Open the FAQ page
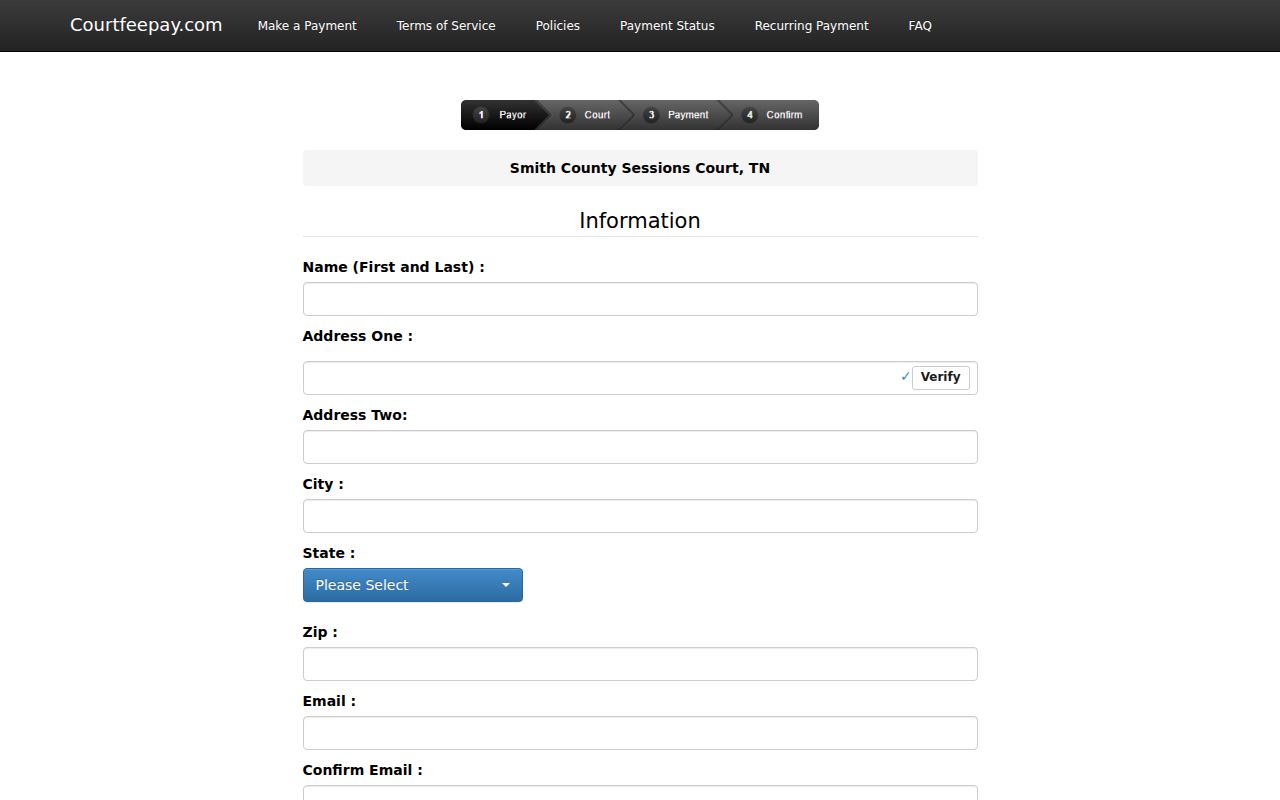Image resolution: width=1280 pixels, height=800 pixels. [x=920, y=26]
